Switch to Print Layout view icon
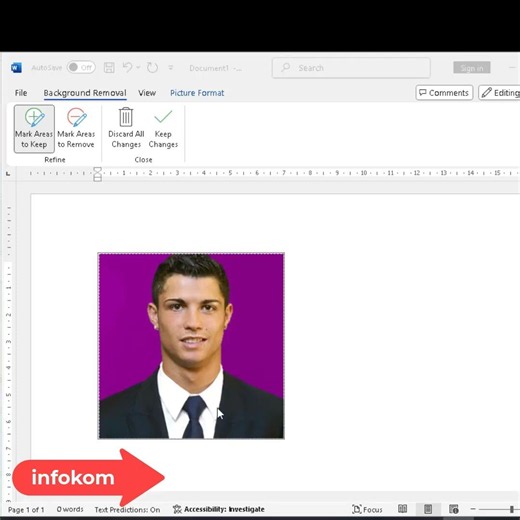Image resolution: width=520 pixels, height=520 pixels. 428,509
